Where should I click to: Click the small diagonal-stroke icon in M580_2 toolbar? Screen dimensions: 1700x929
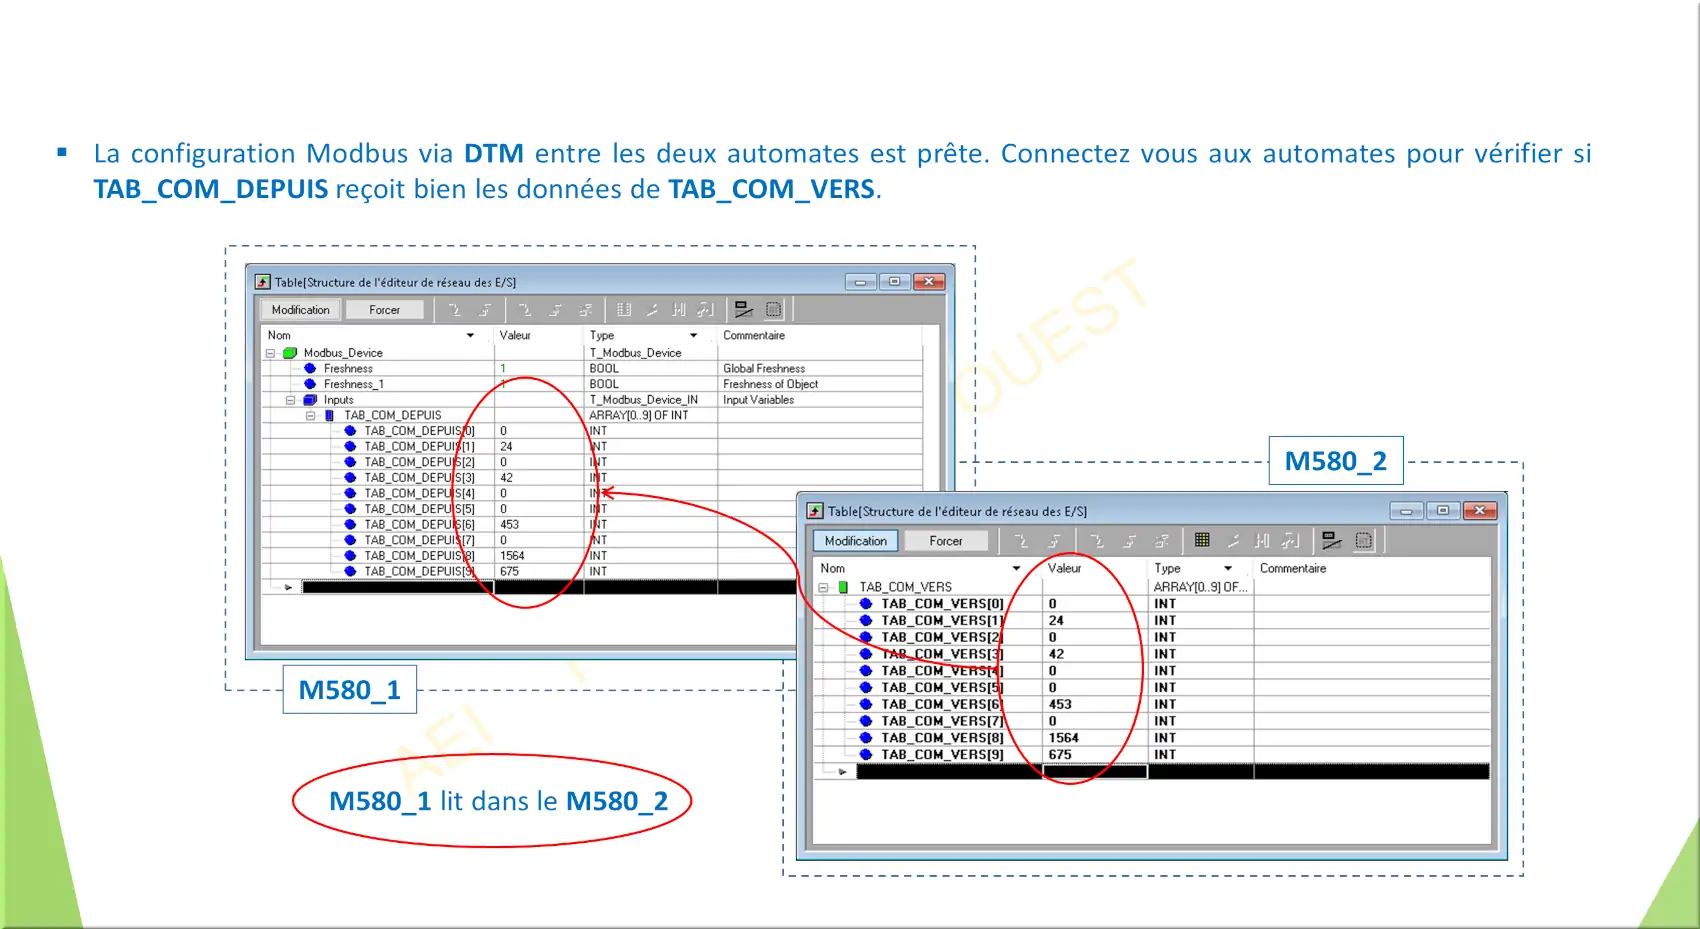1233,540
